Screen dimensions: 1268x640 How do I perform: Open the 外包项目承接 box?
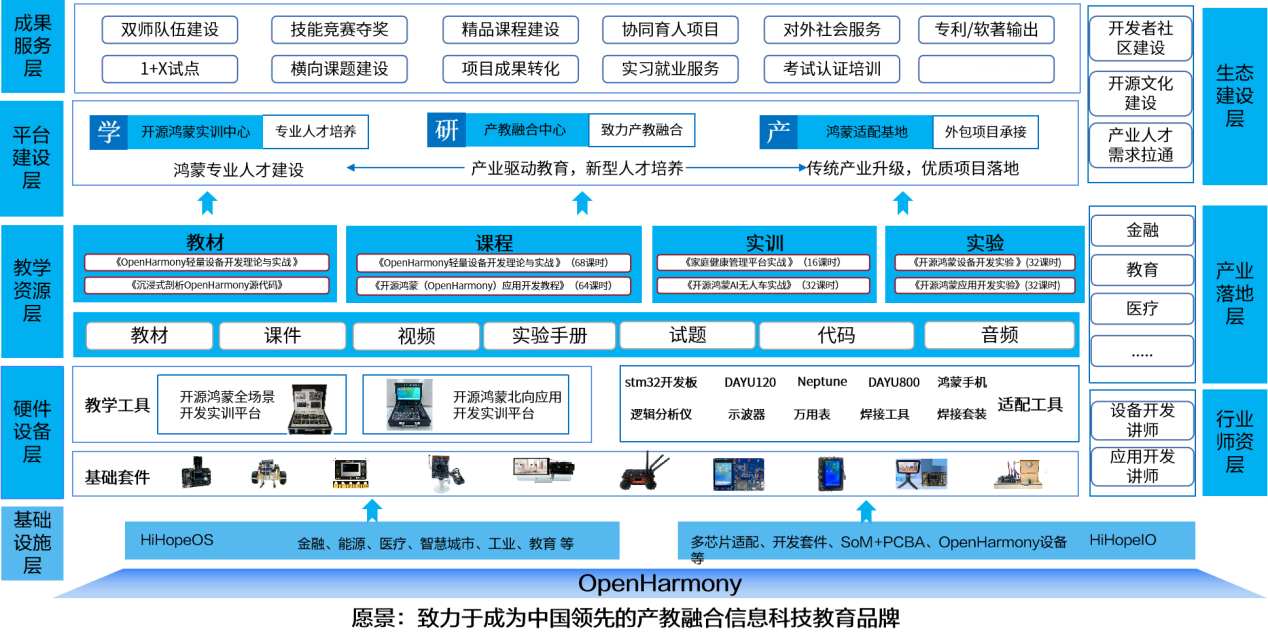(x=985, y=132)
